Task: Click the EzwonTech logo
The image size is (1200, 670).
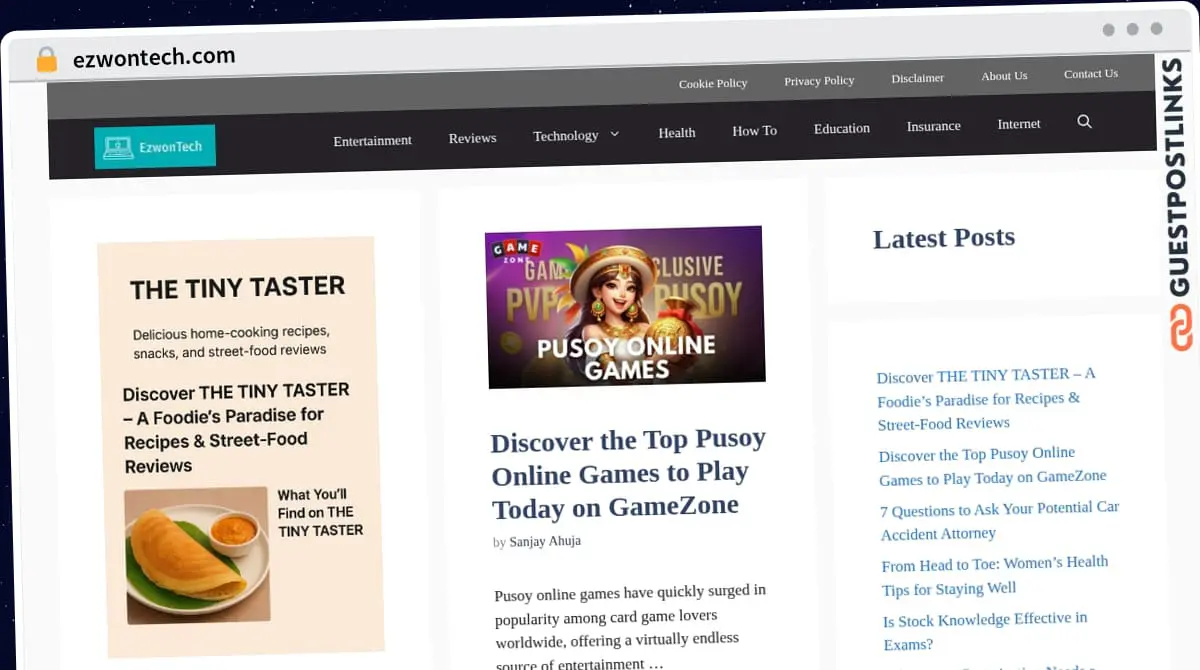Action: click(155, 146)
